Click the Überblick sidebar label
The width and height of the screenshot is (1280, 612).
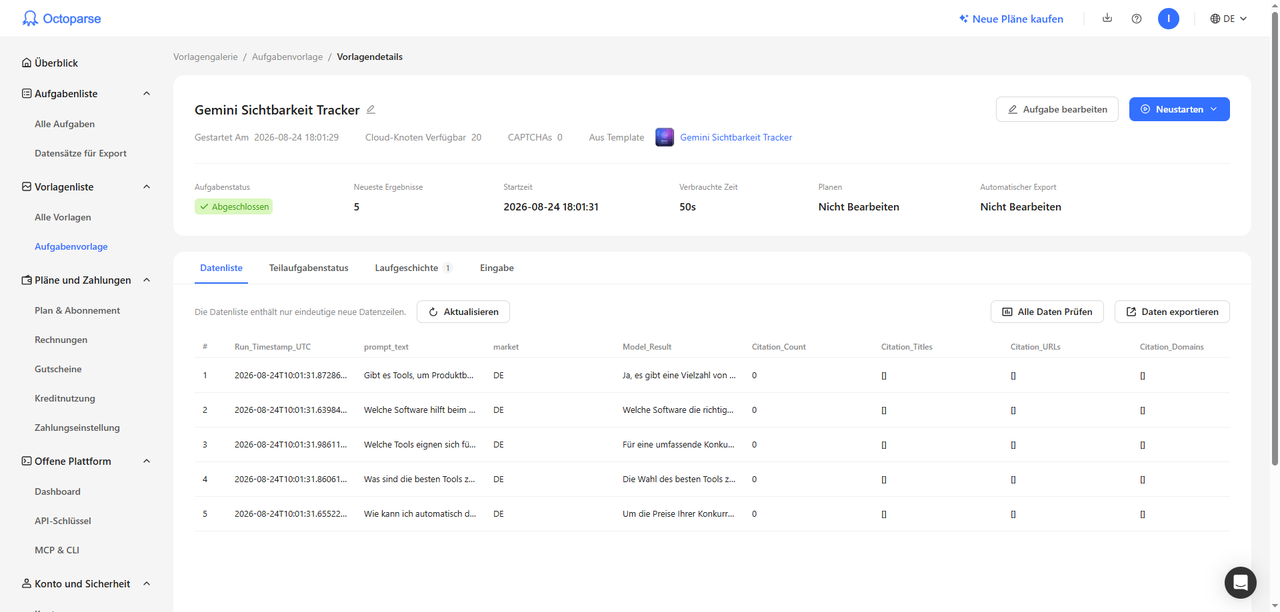(x=56, y=63)
